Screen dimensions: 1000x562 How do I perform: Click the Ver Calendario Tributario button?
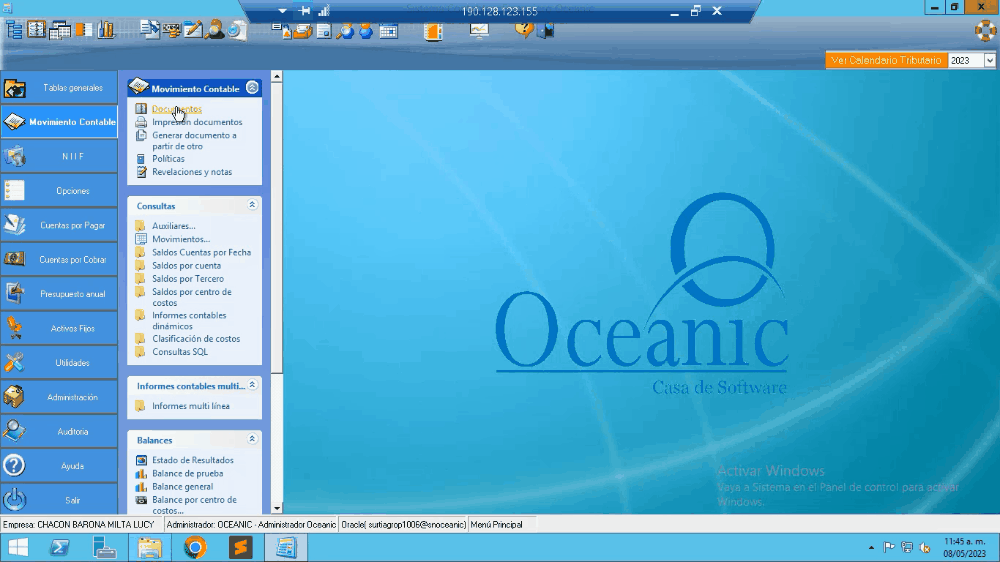[886, 61]
